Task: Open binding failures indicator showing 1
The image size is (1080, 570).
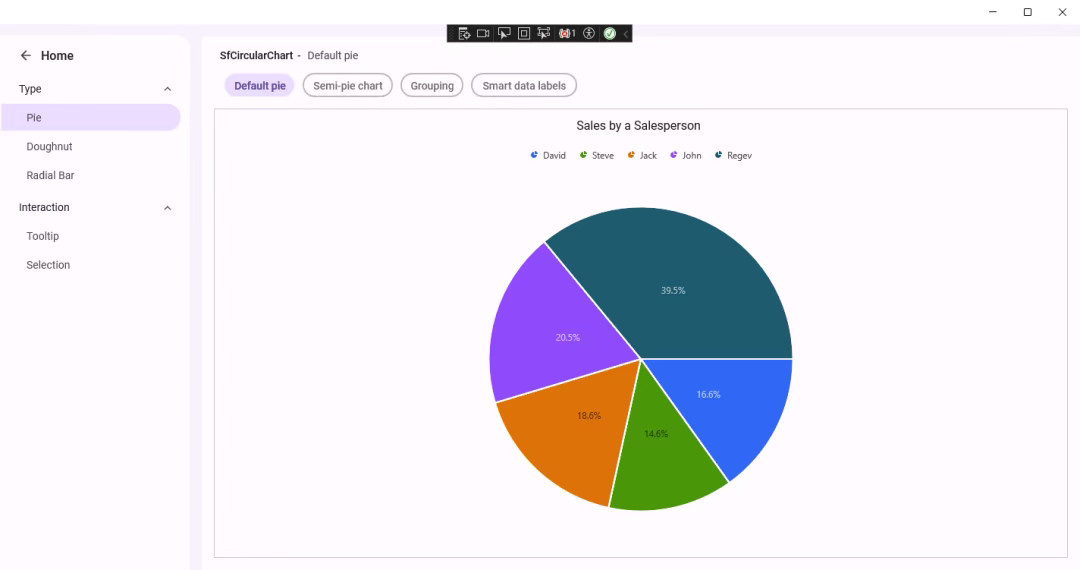Action: coord(567,33)
